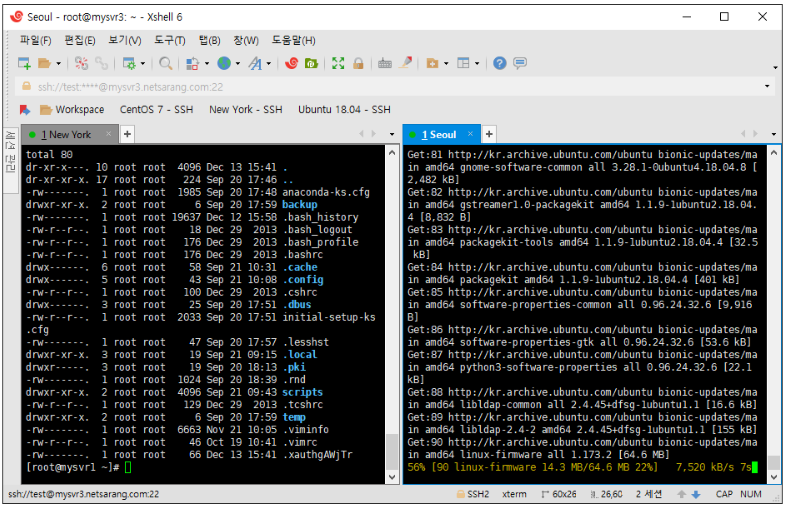Click the New York terminal scrollbar down arrow
Image resolution: width=788 pixels, height=512 pixels.
(x=392, y=477)
